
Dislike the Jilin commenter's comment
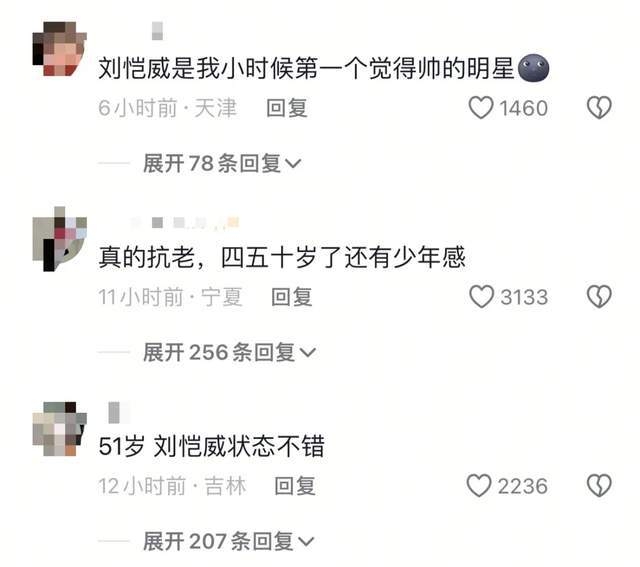pos(599,485)
